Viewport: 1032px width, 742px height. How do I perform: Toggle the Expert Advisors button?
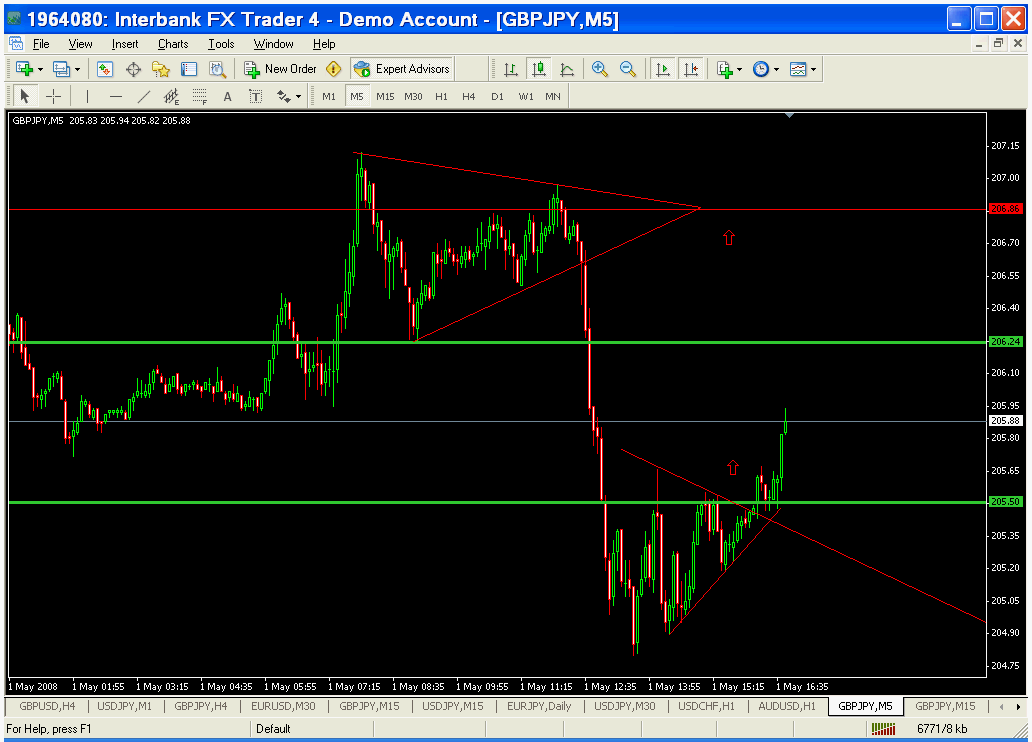point(402,69)
